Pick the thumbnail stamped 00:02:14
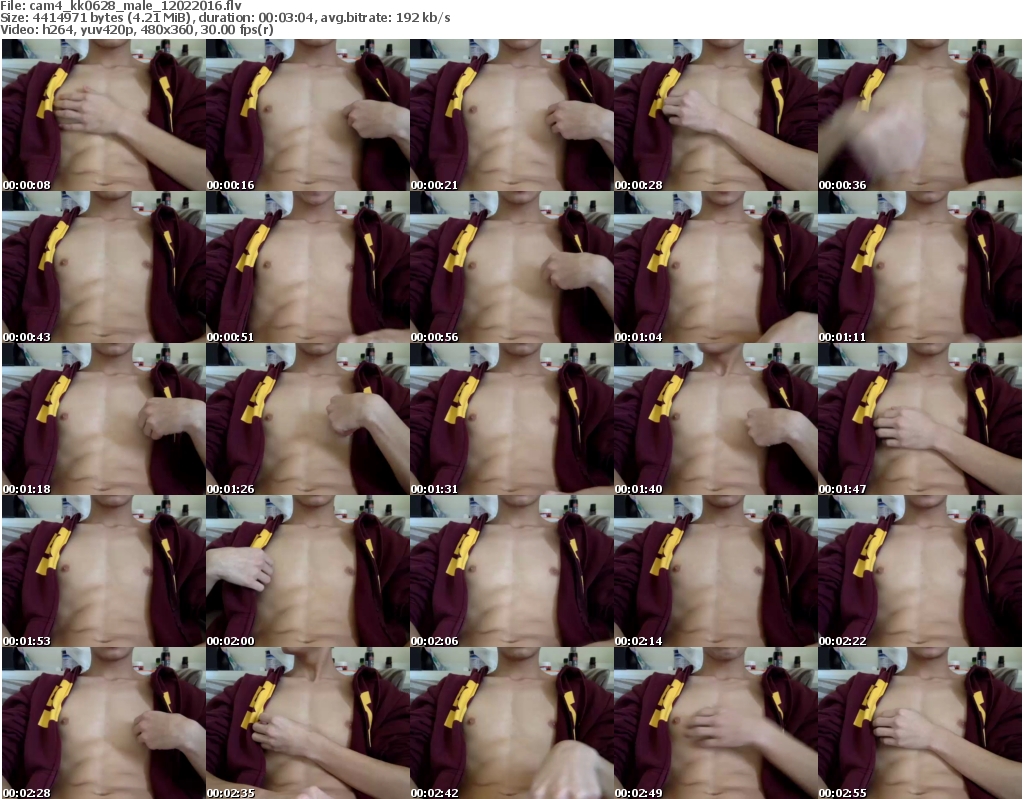This screenshot has height=799, width=1024. [716, 571]
